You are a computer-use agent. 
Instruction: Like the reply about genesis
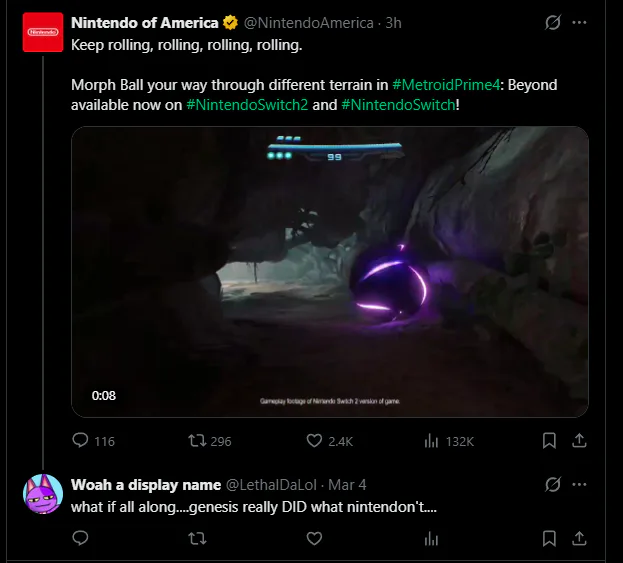pyautogui.click(x=314, y=538)
